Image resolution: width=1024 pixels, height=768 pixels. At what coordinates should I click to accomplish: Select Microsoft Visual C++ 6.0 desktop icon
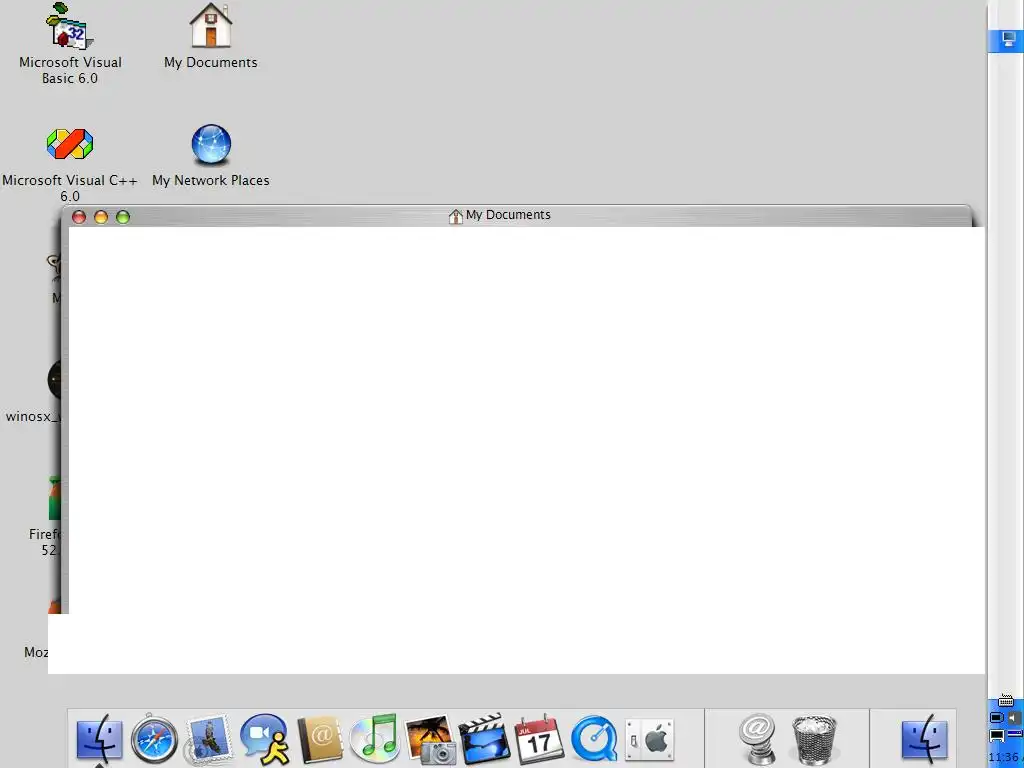coord(70,165)
